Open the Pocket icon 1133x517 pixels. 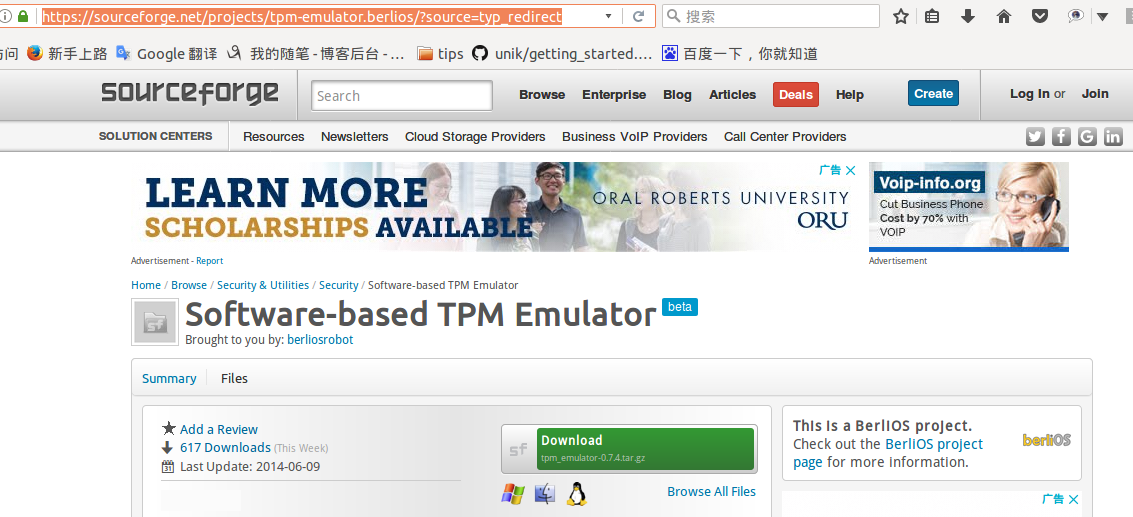click(x=1039, y=16)
